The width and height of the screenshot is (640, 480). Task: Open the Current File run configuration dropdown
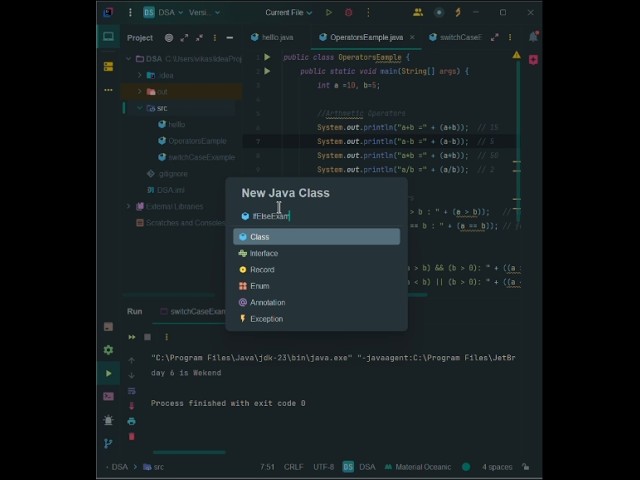pyautogui.click(x=289, y=13)
